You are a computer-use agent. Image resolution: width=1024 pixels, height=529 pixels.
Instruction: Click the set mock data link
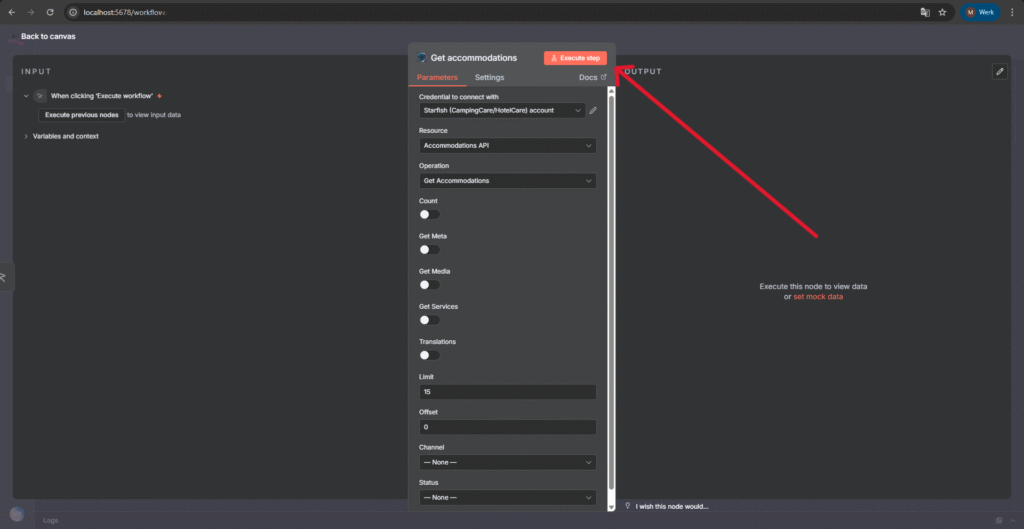click(x=817, y=297)
